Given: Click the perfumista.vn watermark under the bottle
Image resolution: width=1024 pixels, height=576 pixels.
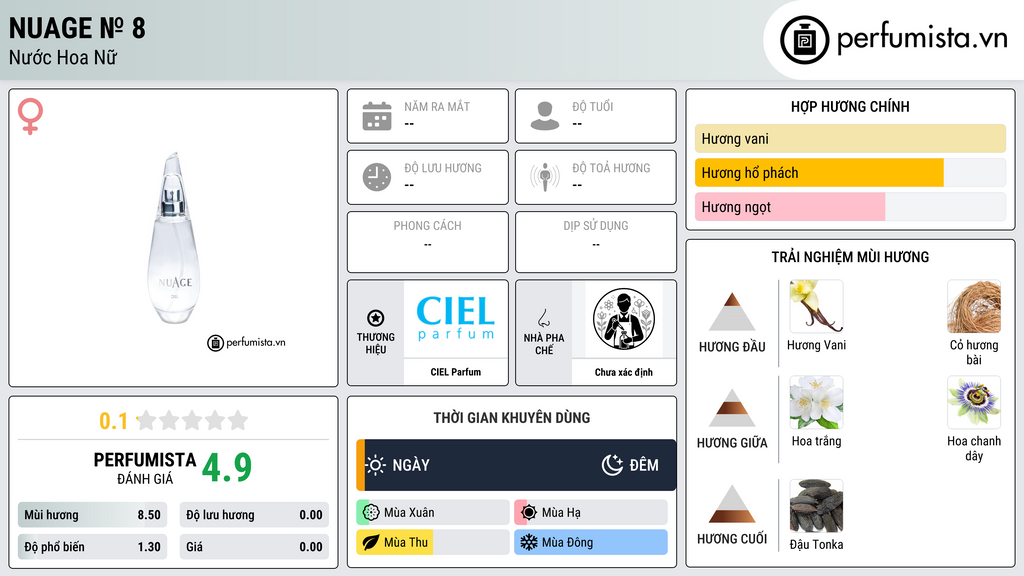Looking at the screenshot, I should (246, 342).
